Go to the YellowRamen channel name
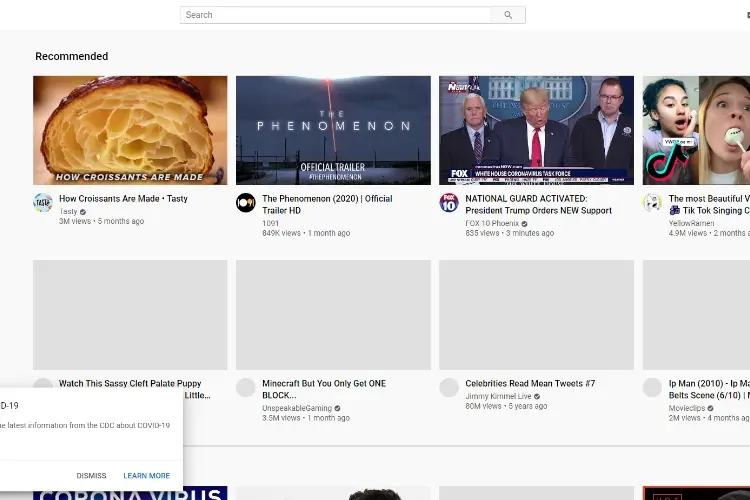 (691, 223)
